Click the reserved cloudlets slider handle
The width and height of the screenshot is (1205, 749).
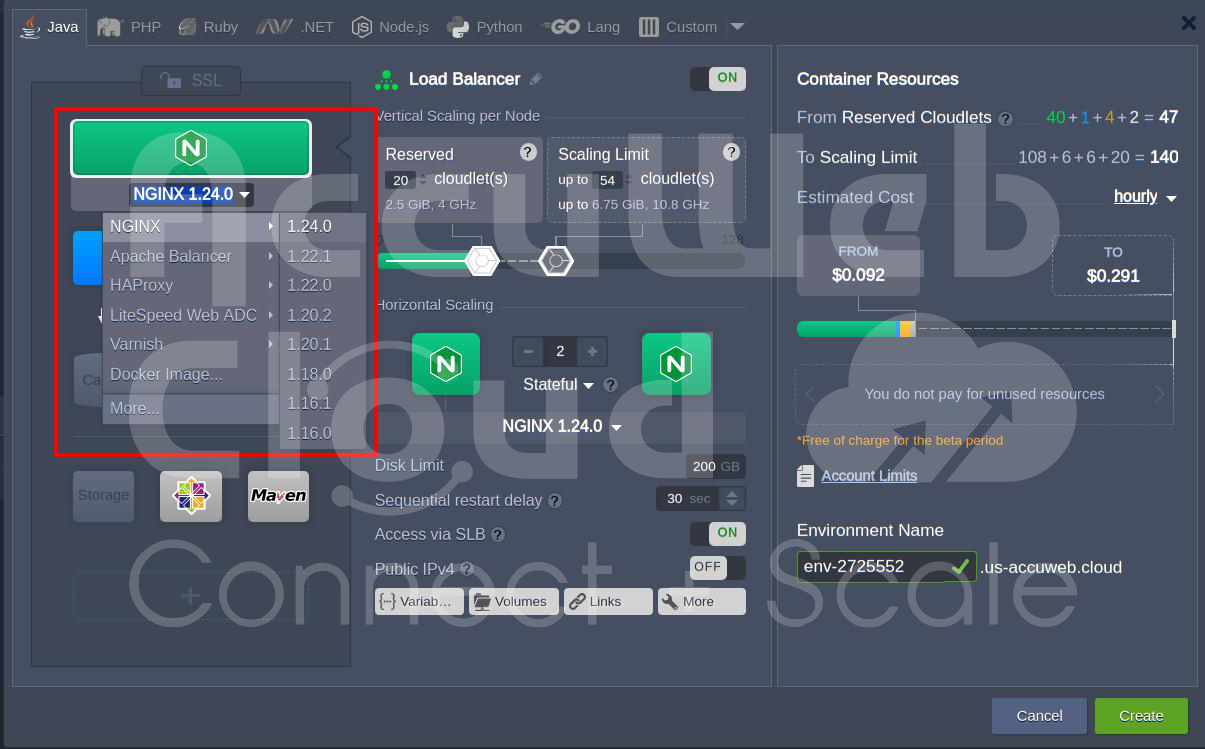[482, 261]
